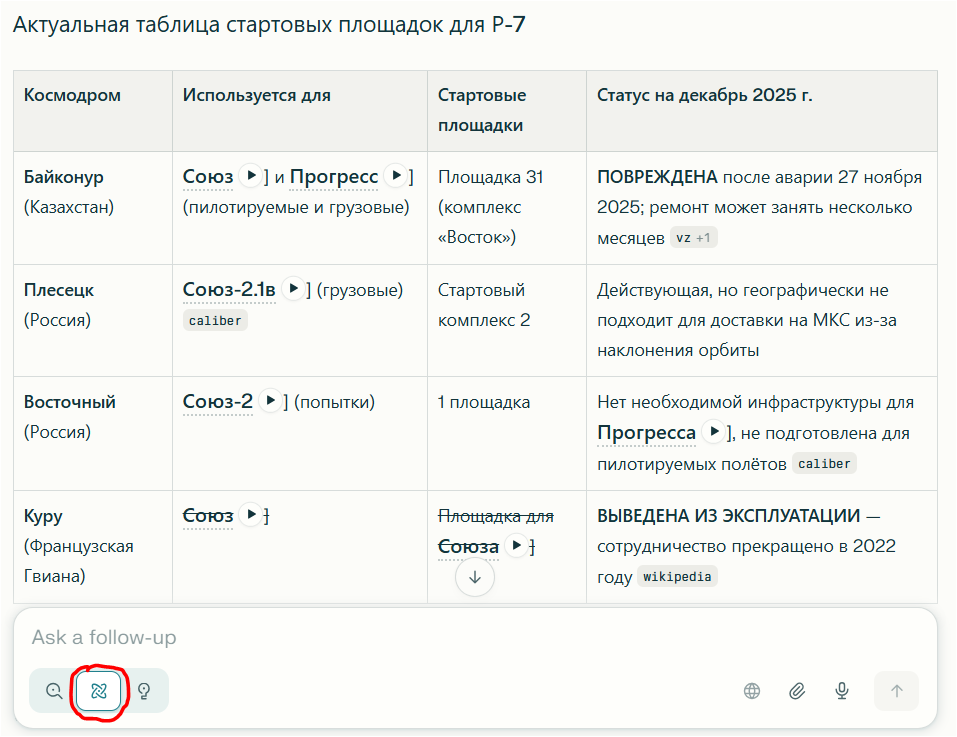Click play button next to Союз-2.1в

[x=293, y=289]
